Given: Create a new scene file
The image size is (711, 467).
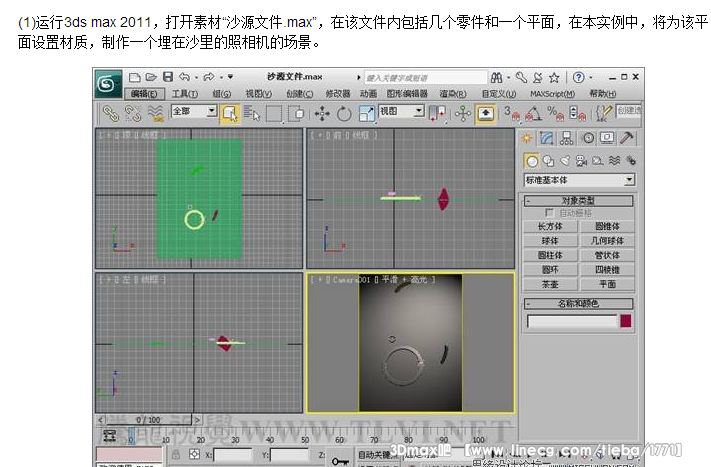Looking at the screenshot, I should tap(134, 77).
